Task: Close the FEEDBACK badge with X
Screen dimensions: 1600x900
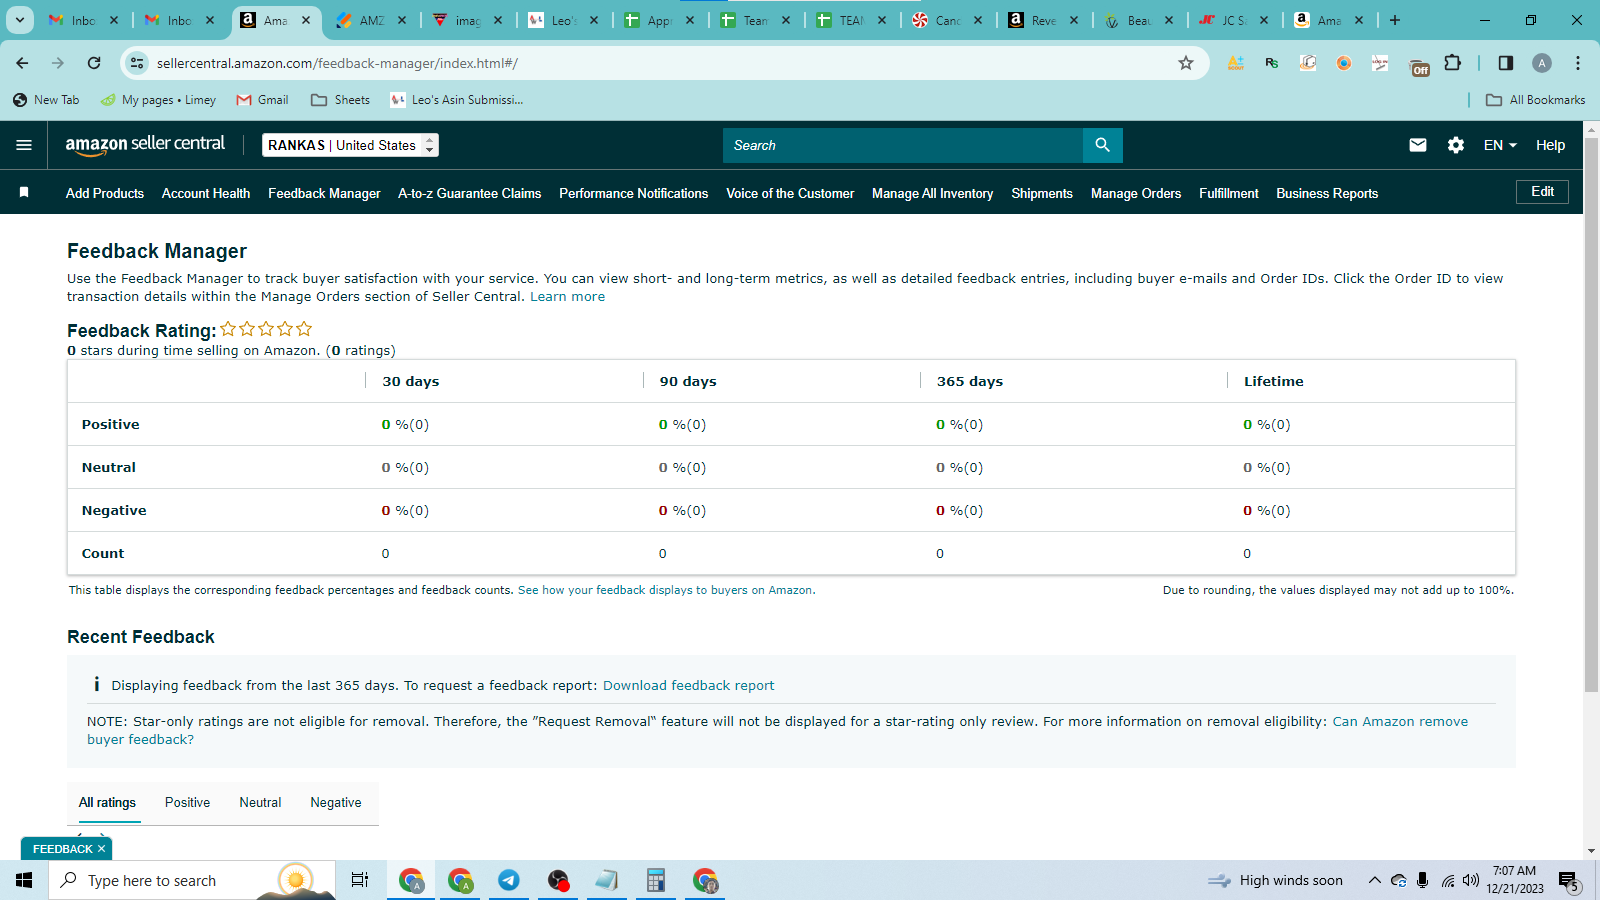Action: pos(101,849)
